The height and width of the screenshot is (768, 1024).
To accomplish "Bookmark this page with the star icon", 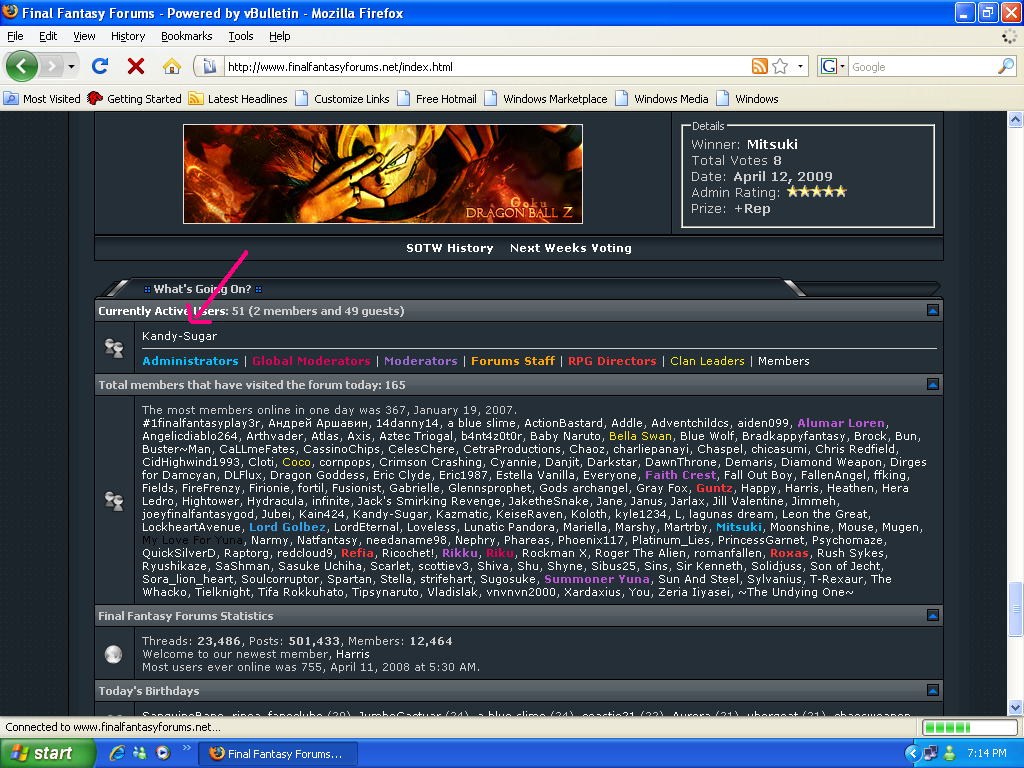I will tap(781, 67).
